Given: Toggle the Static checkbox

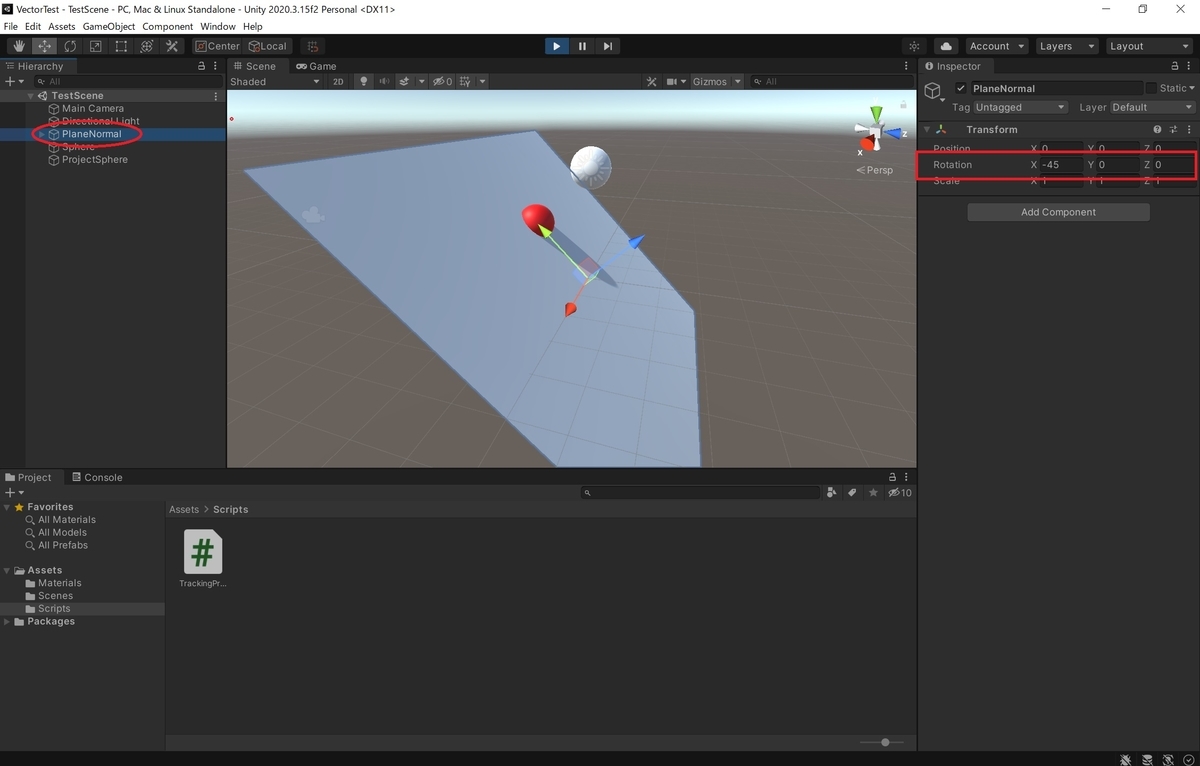Looking at the screenshot, I should (x=1150, y=88).
